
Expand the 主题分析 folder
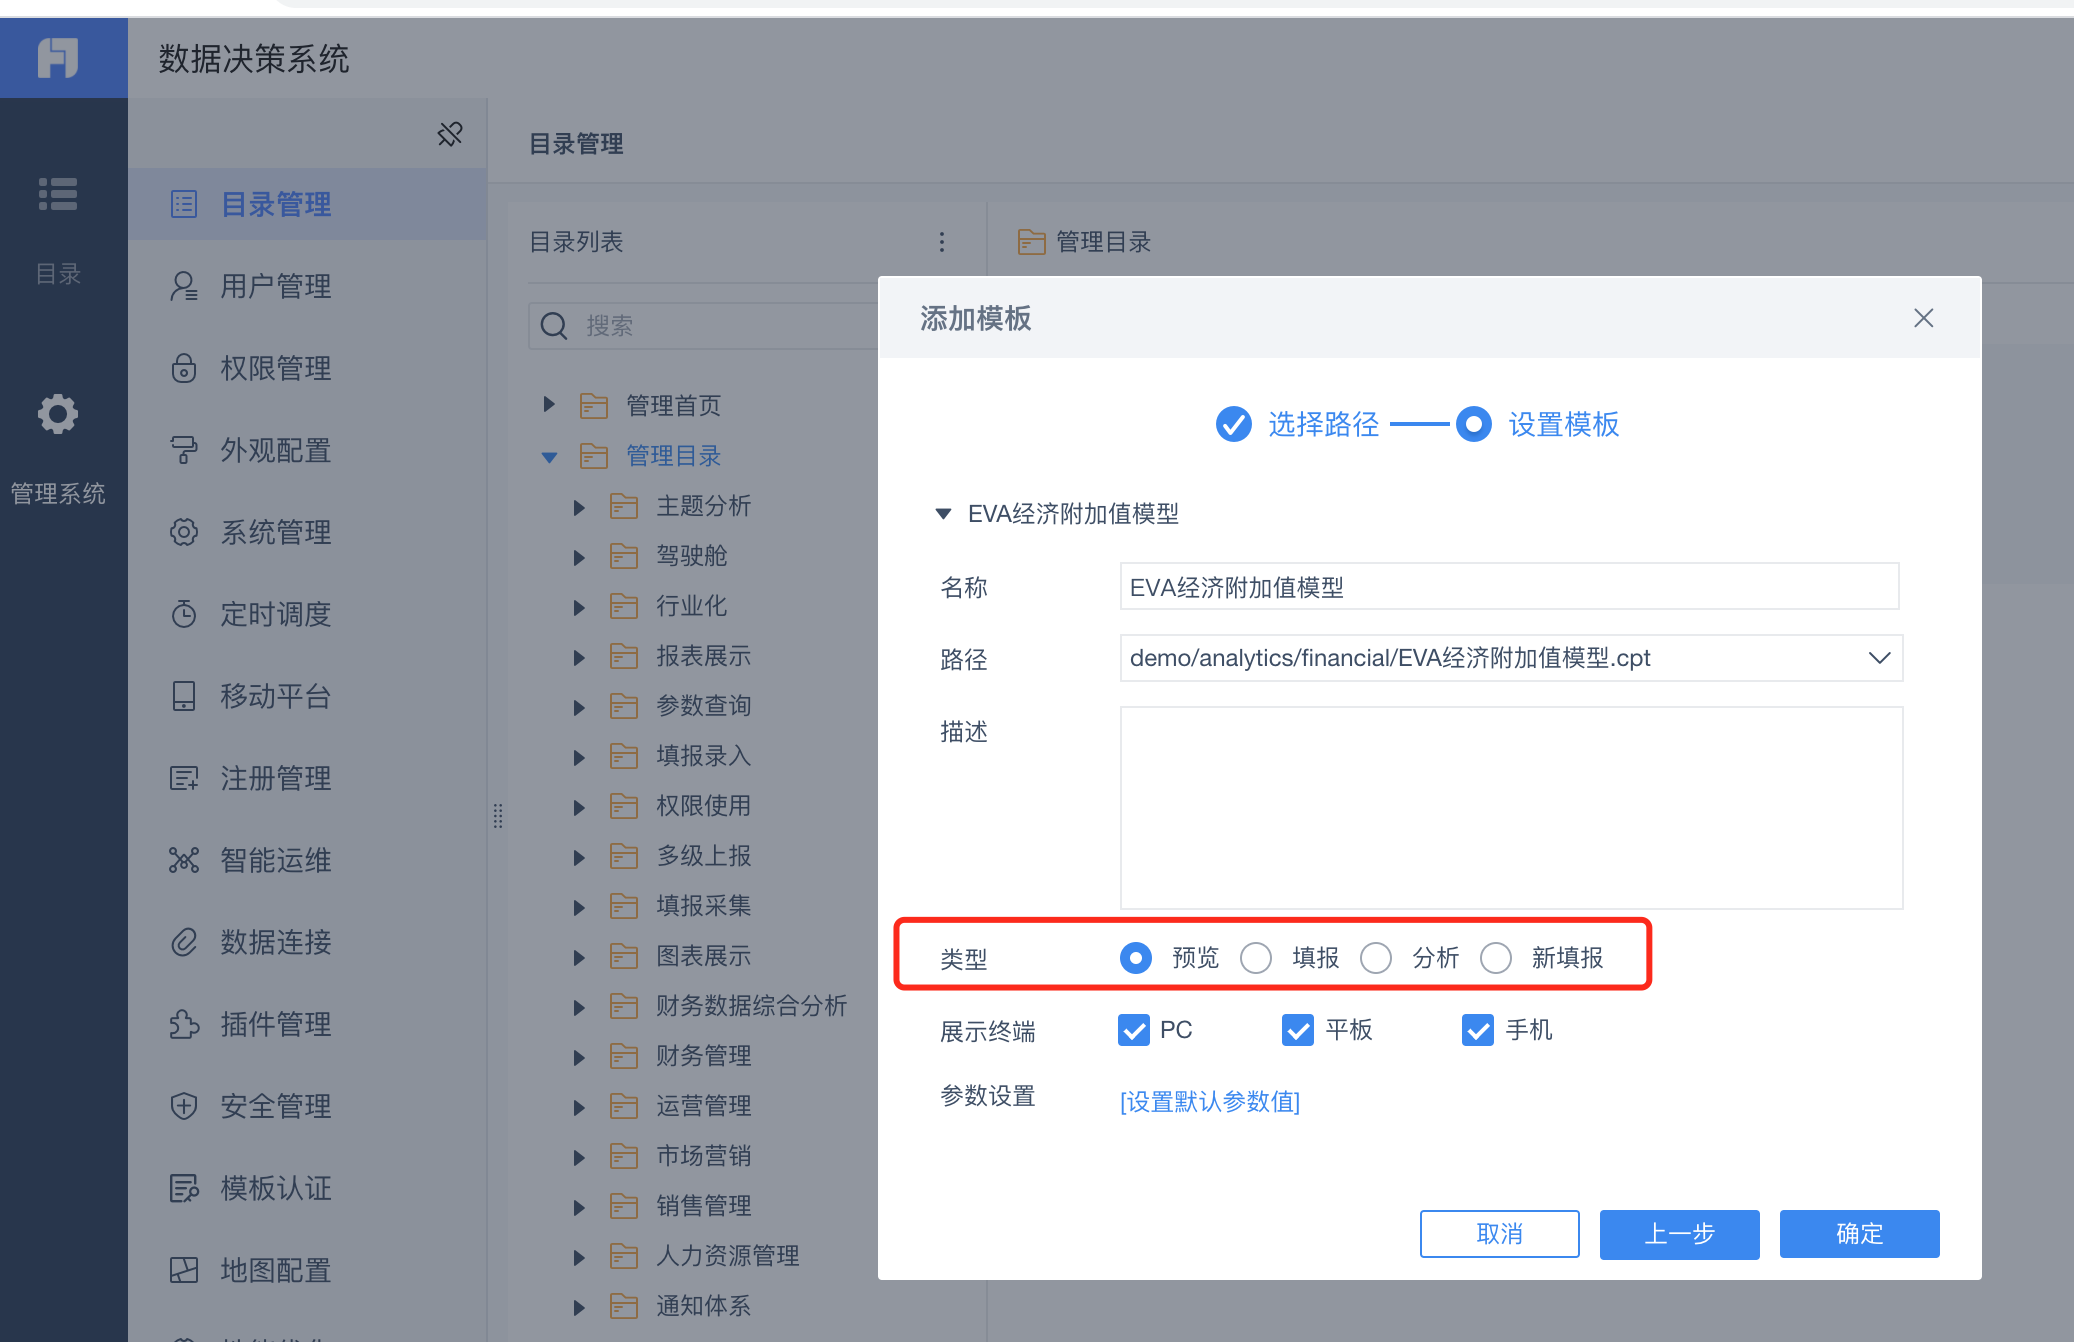tap(579, 507)
